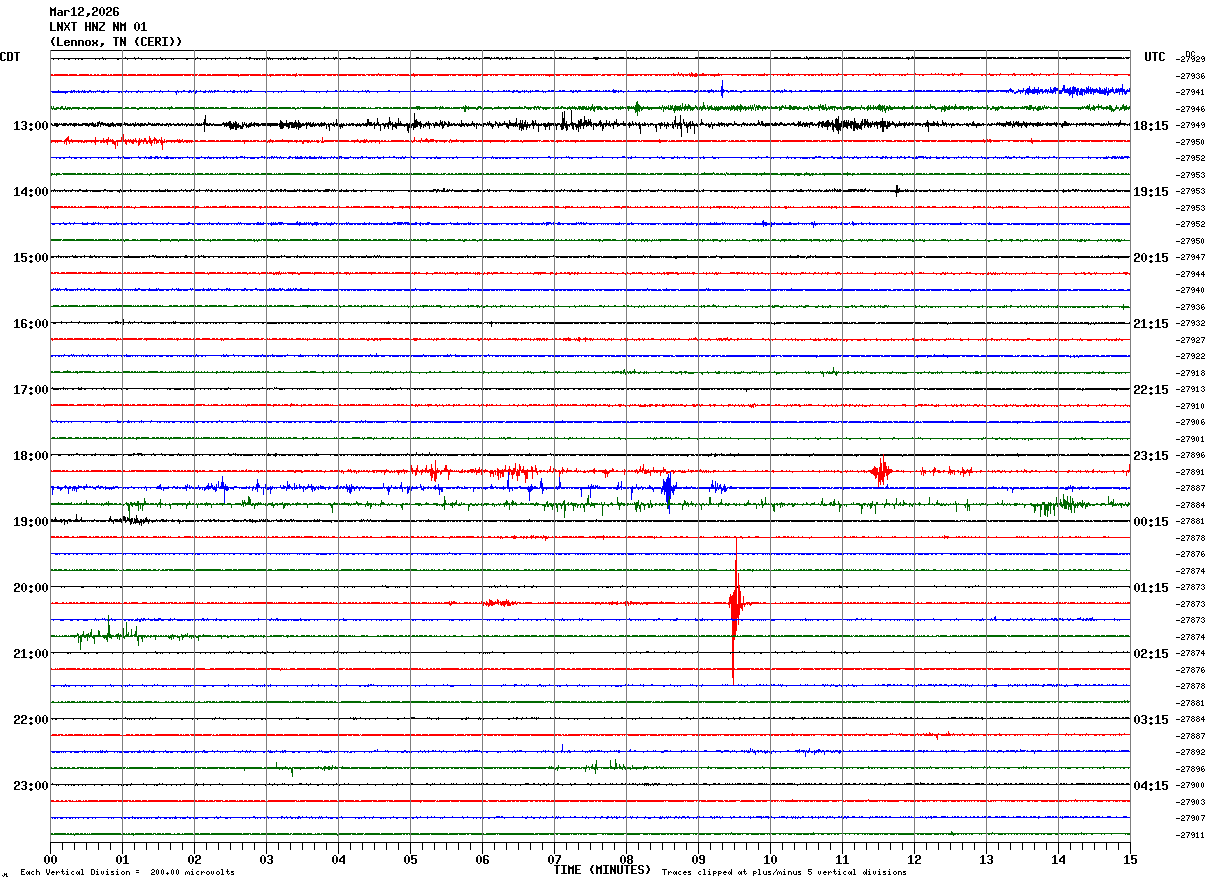Click the Lennox, TN (CERI) location text
1210x886 pixels.
click(116, 42)
